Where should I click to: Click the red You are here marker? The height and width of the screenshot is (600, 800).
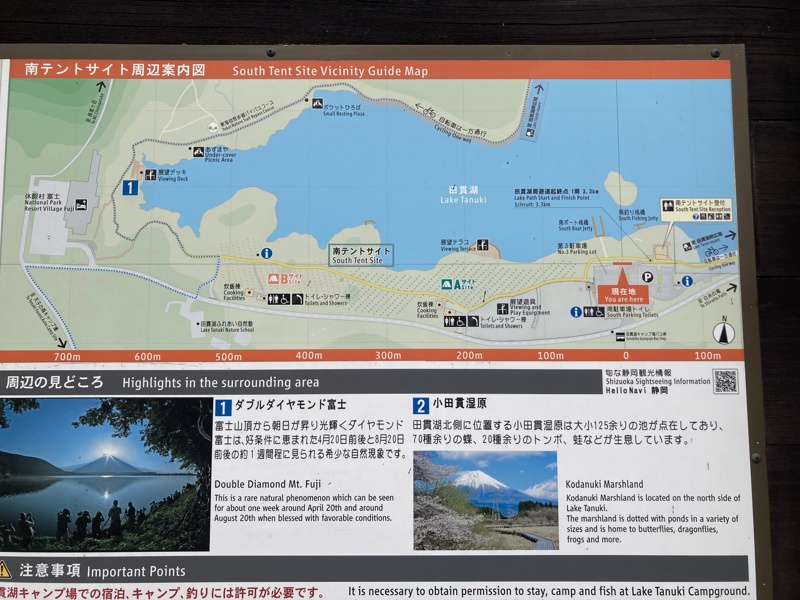(622, 286)
